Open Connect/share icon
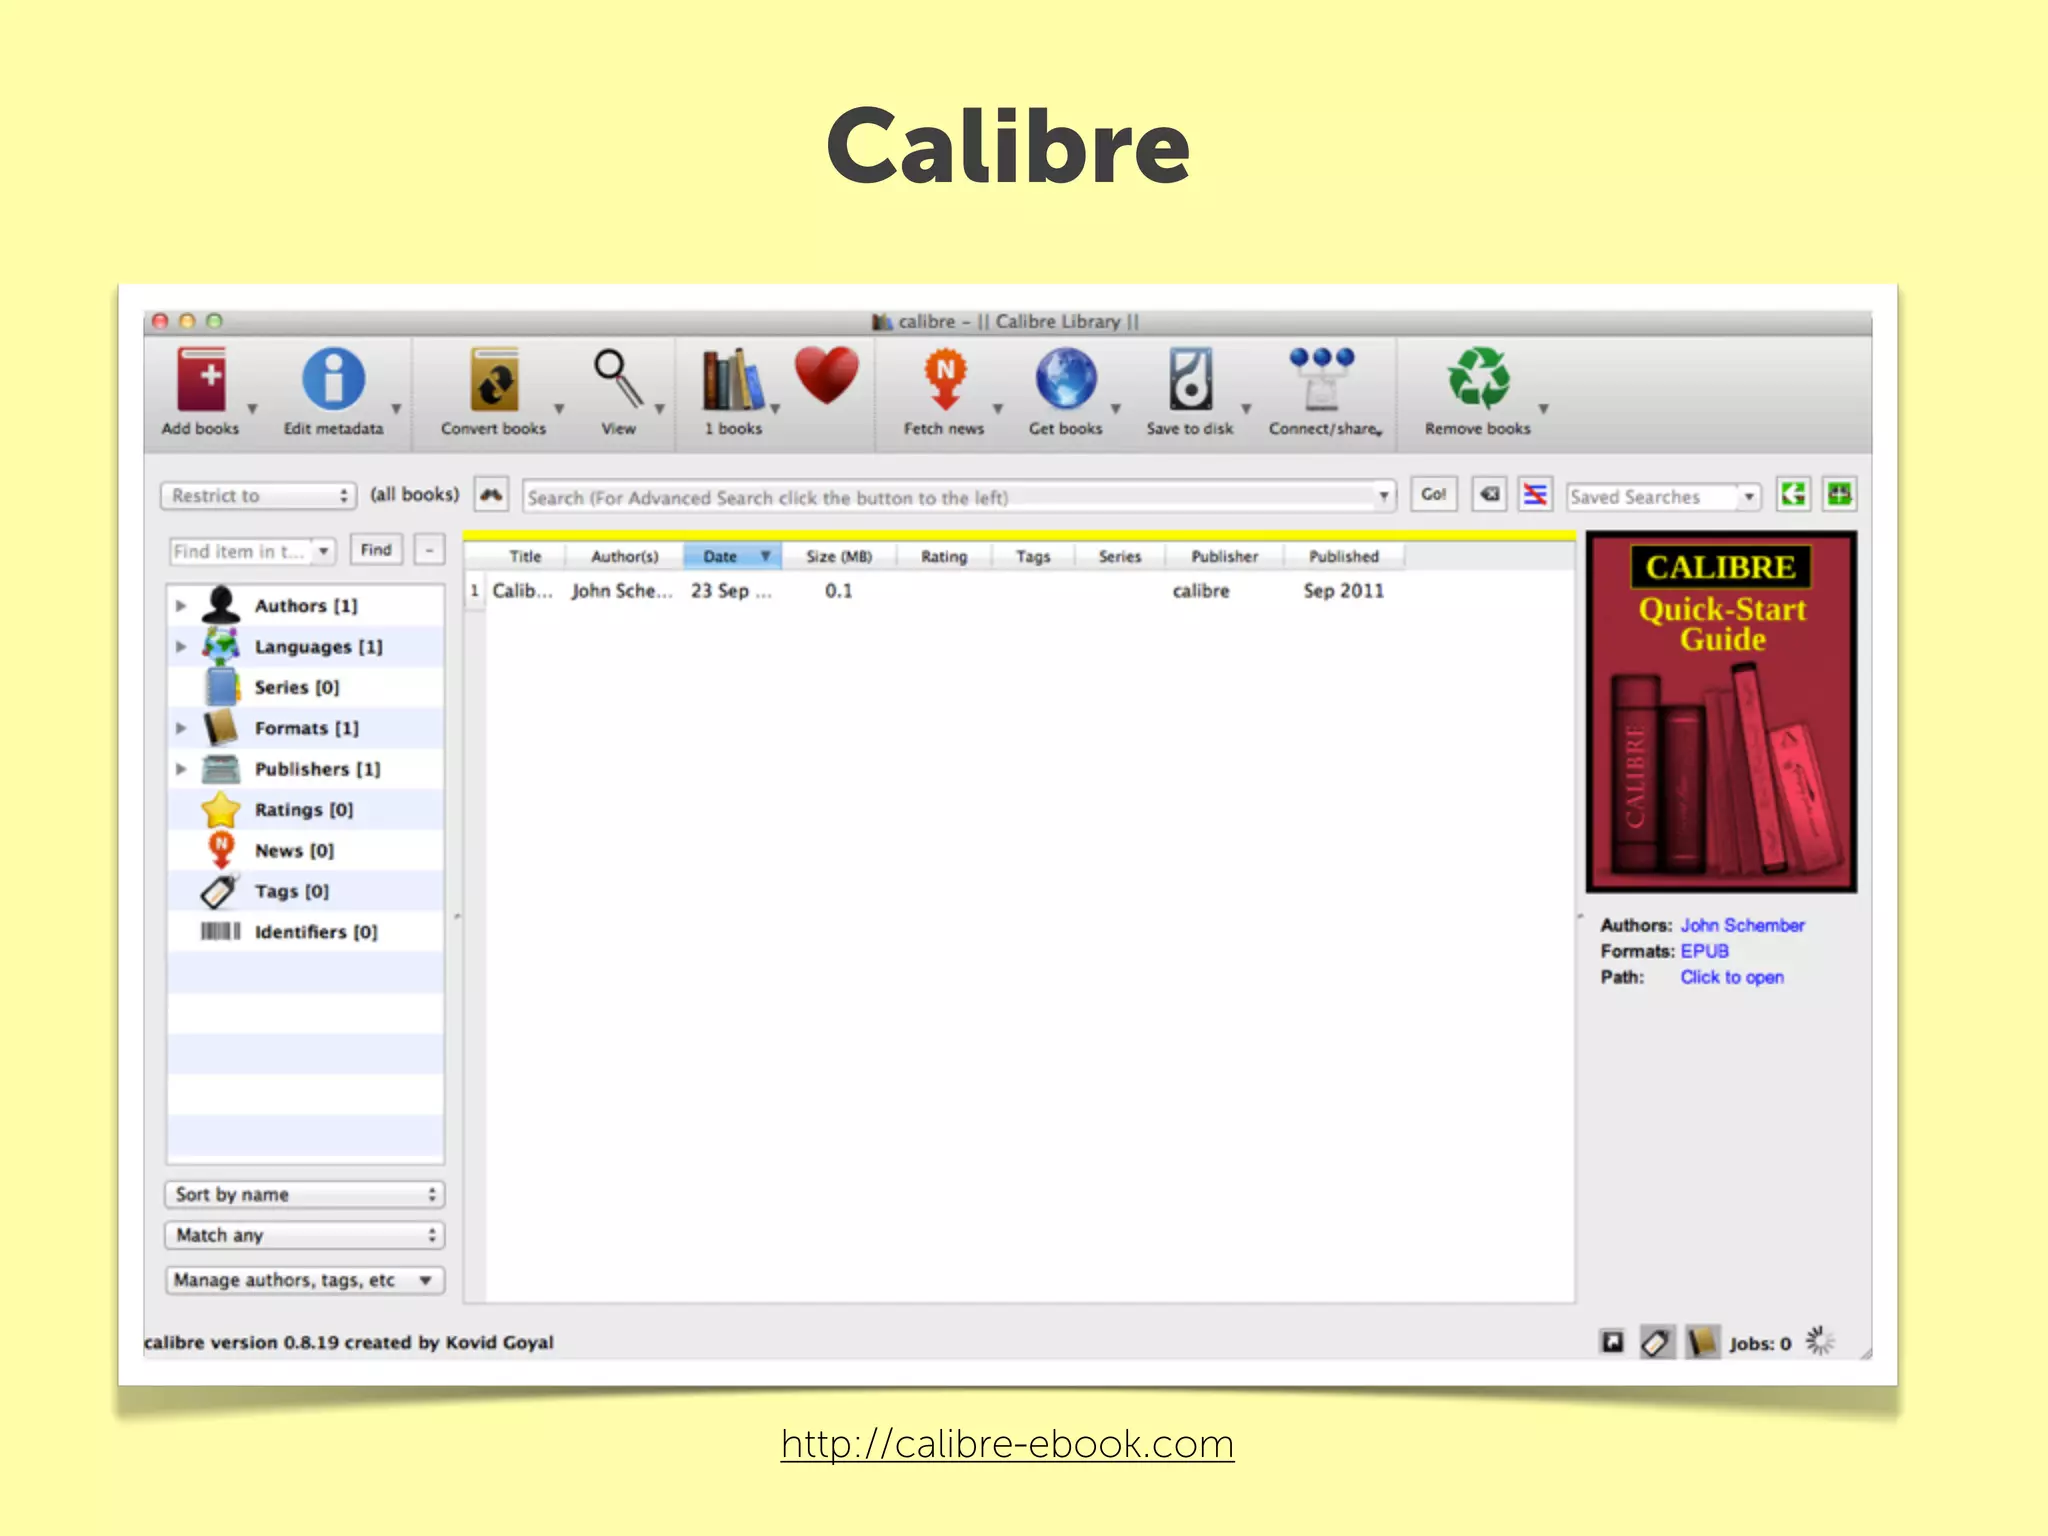The width and height of the screenshot is (2048, 1536). pyautogui.click(x=1322, y=379)
